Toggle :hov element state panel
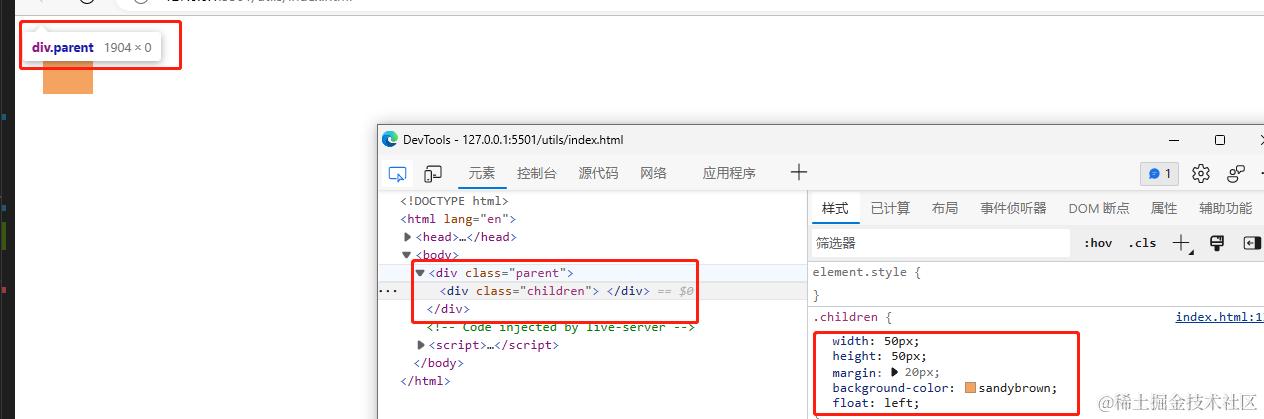This screenshot has height=419, width=1264. coord(1097,243)
